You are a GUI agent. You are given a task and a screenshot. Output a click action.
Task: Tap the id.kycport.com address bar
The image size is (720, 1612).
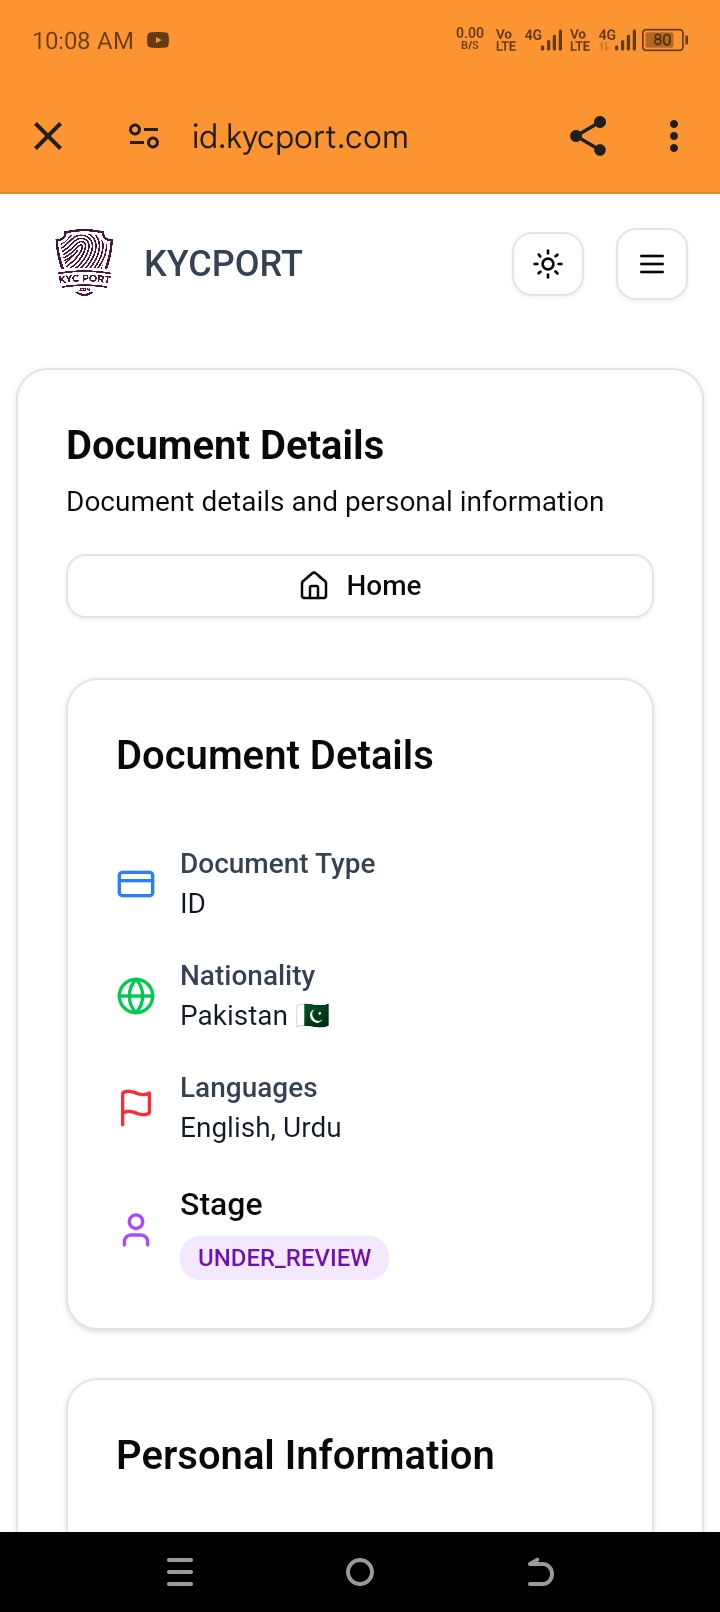click(x=300, y=137)
